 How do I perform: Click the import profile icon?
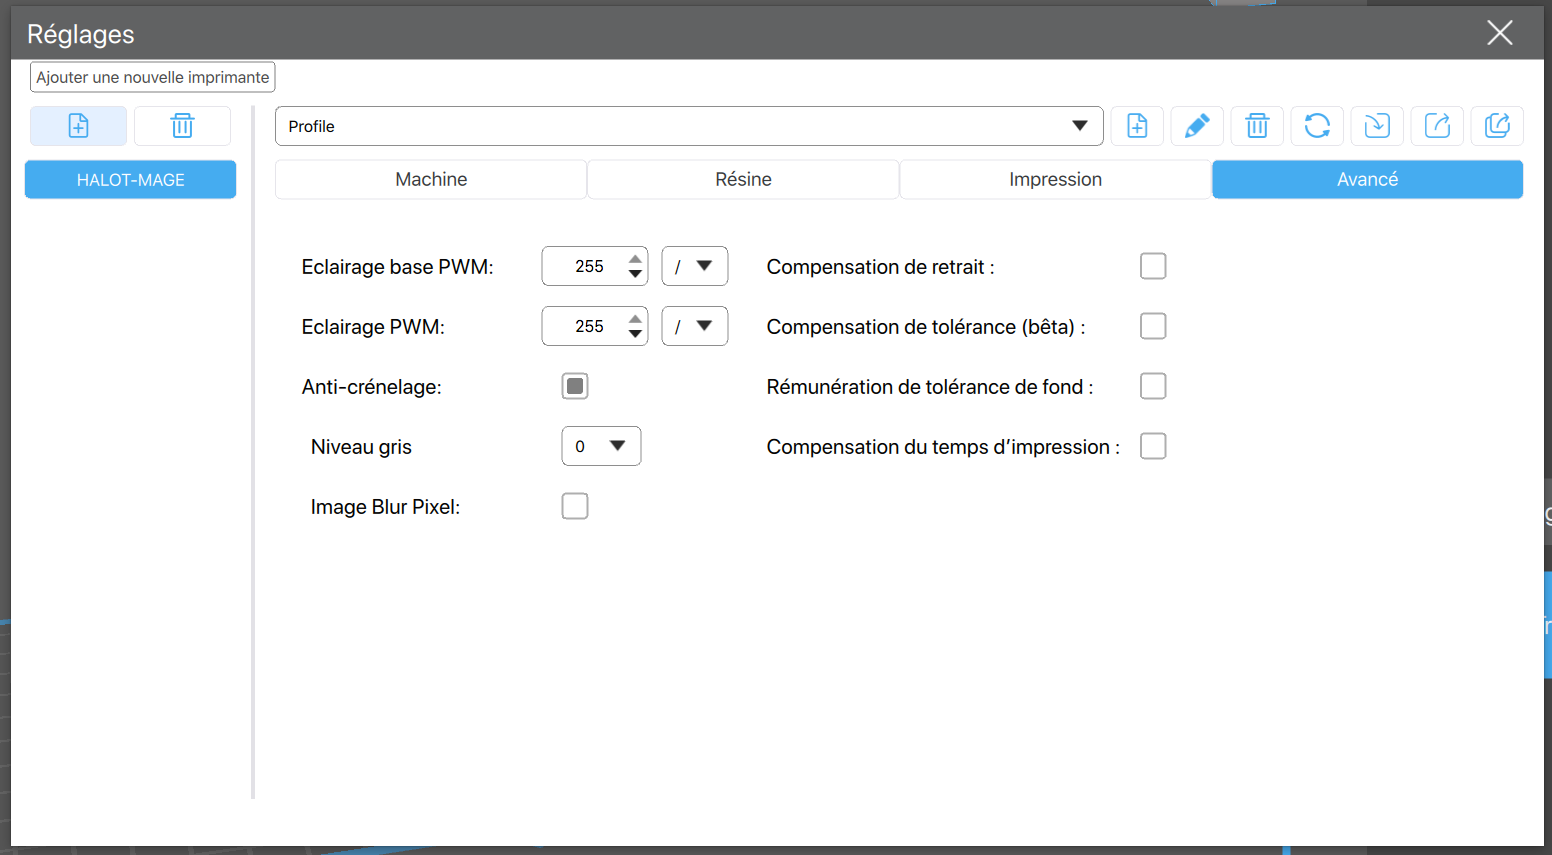pyautogui.click(x=1377, y=126)
